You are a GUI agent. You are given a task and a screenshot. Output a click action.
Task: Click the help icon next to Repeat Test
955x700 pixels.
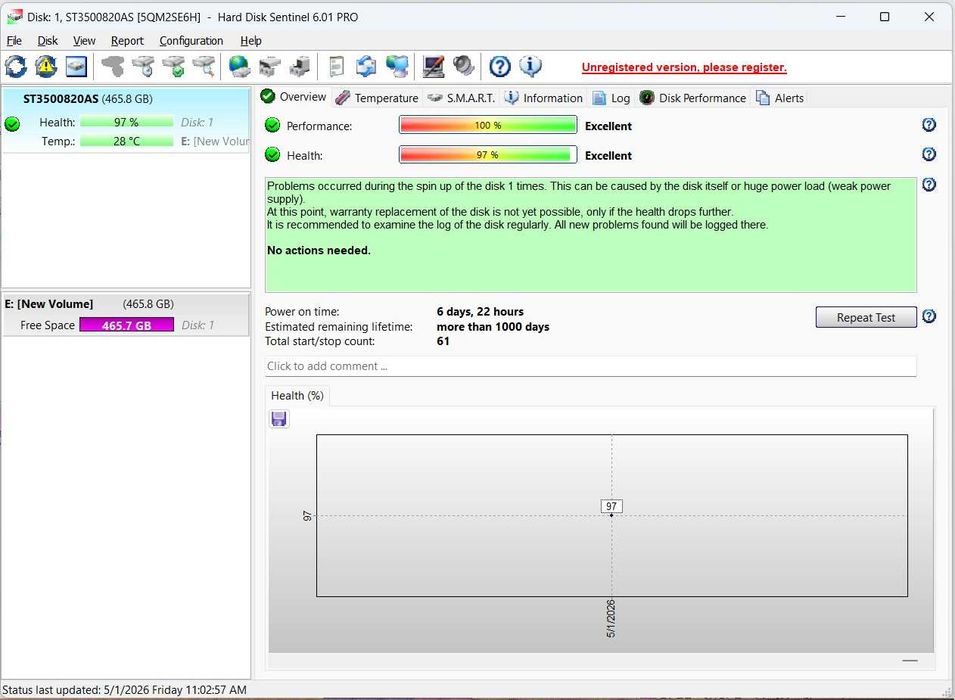pyautogui.click(x=929, y=316)
